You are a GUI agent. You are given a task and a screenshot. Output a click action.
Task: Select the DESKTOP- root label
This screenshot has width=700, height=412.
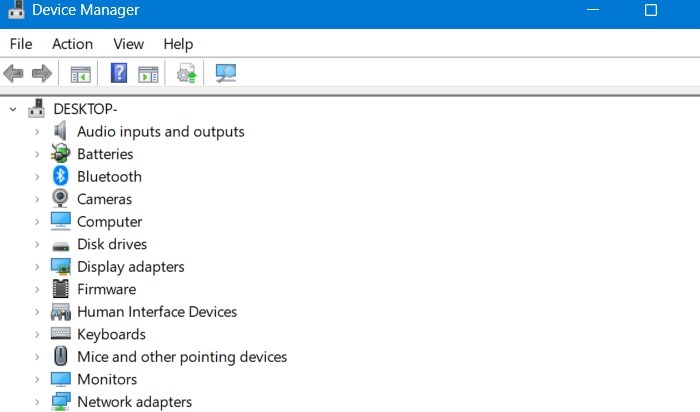point(85,109)
